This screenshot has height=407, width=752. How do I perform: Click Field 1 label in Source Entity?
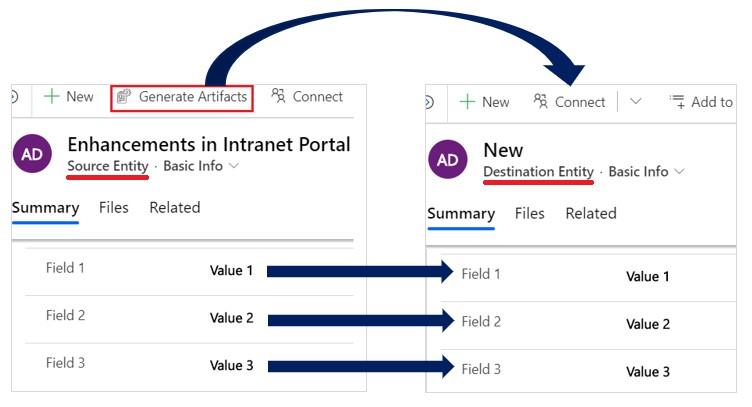[x=65, y=268]
